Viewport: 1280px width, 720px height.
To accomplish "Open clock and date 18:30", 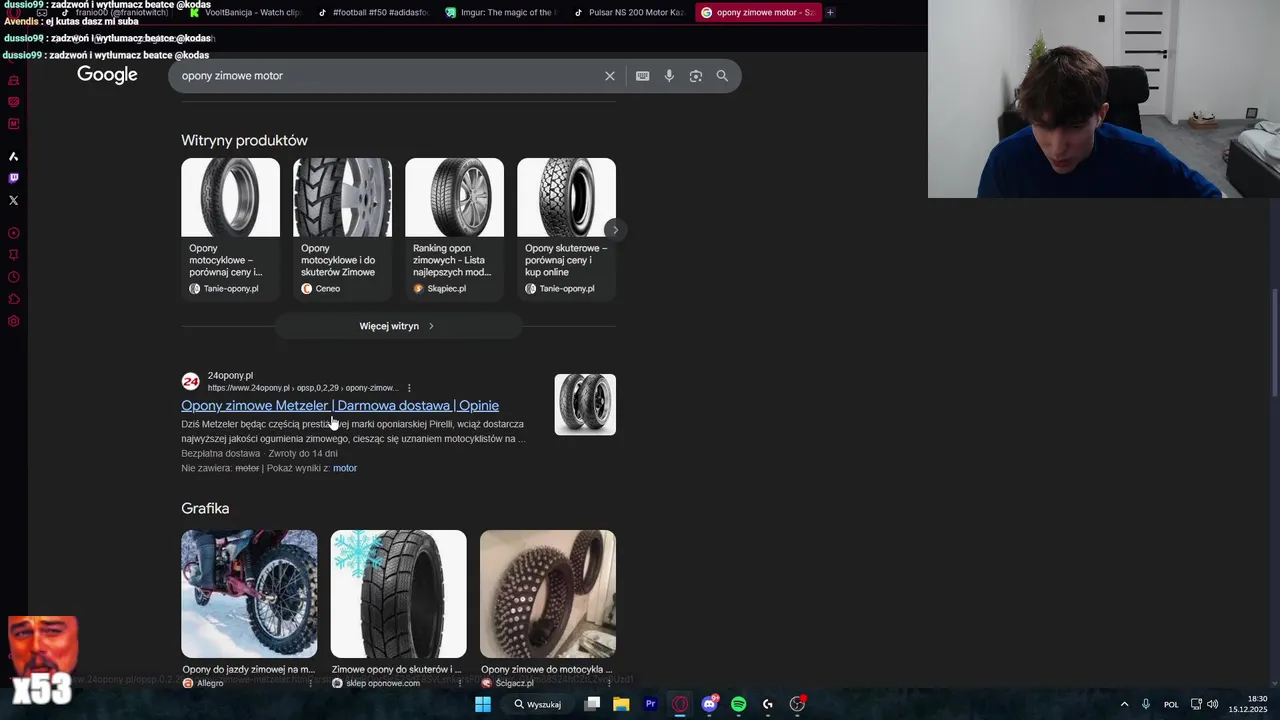I will click(1248, 704).
